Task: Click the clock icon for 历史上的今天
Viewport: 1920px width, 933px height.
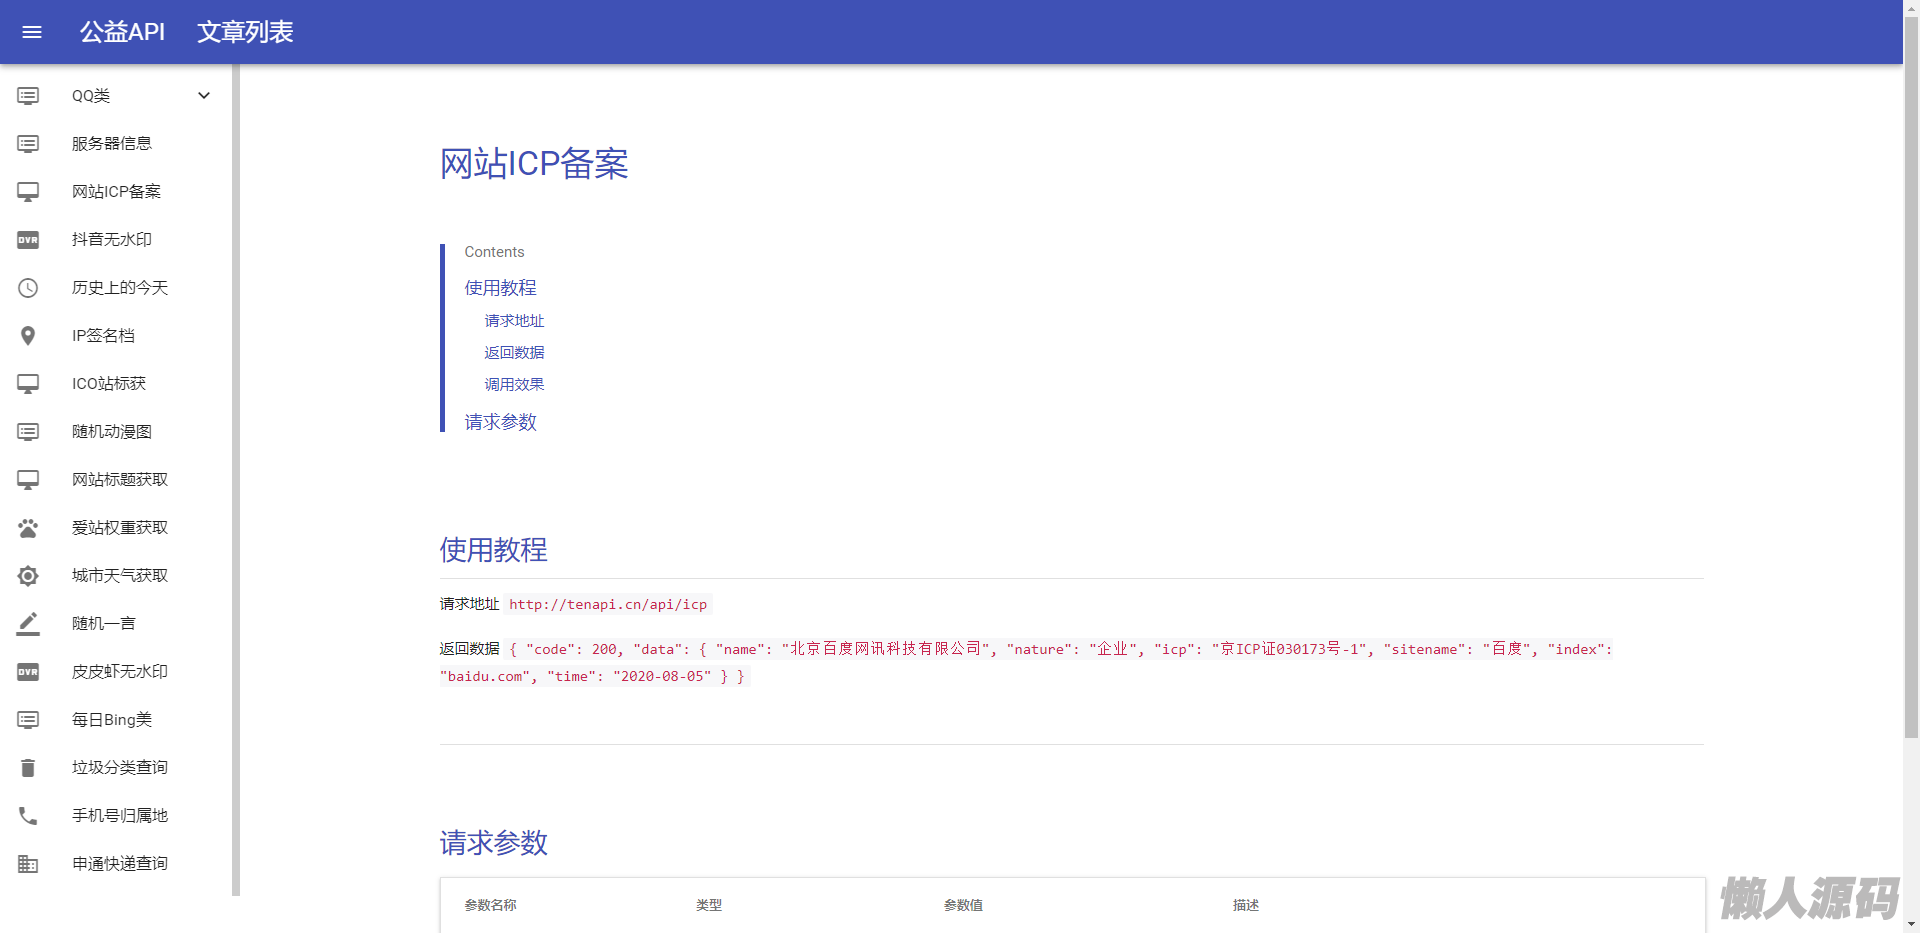Action: tap(28, 288)
